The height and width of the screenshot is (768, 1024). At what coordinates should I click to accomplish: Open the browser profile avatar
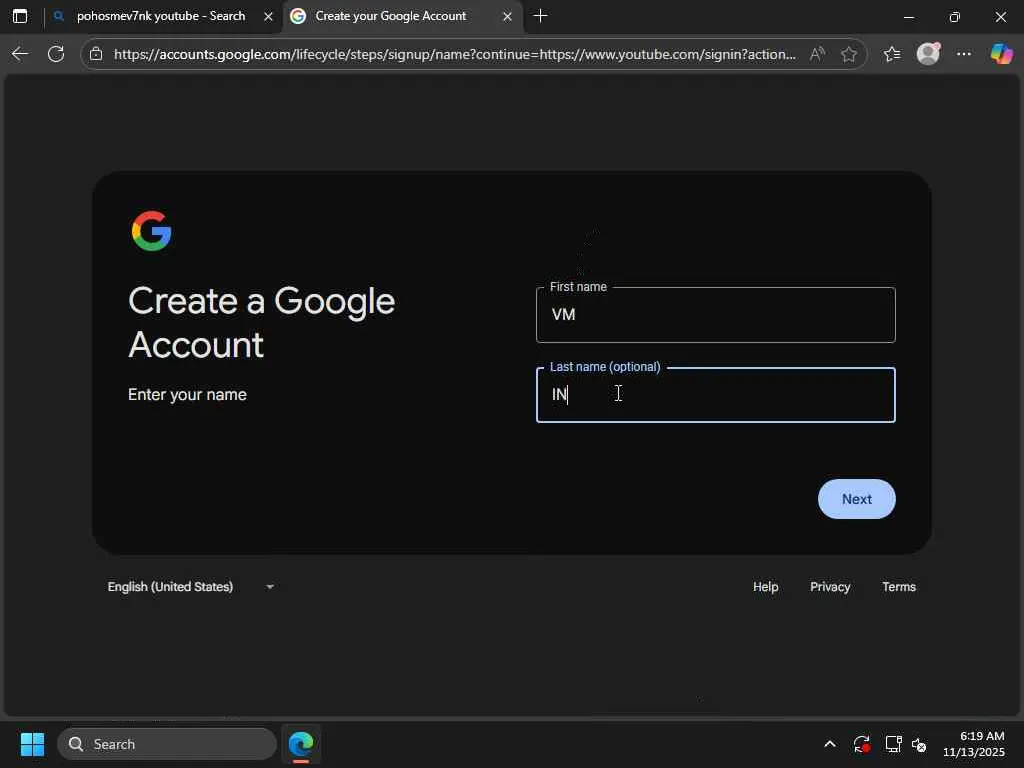coord(928,54)
